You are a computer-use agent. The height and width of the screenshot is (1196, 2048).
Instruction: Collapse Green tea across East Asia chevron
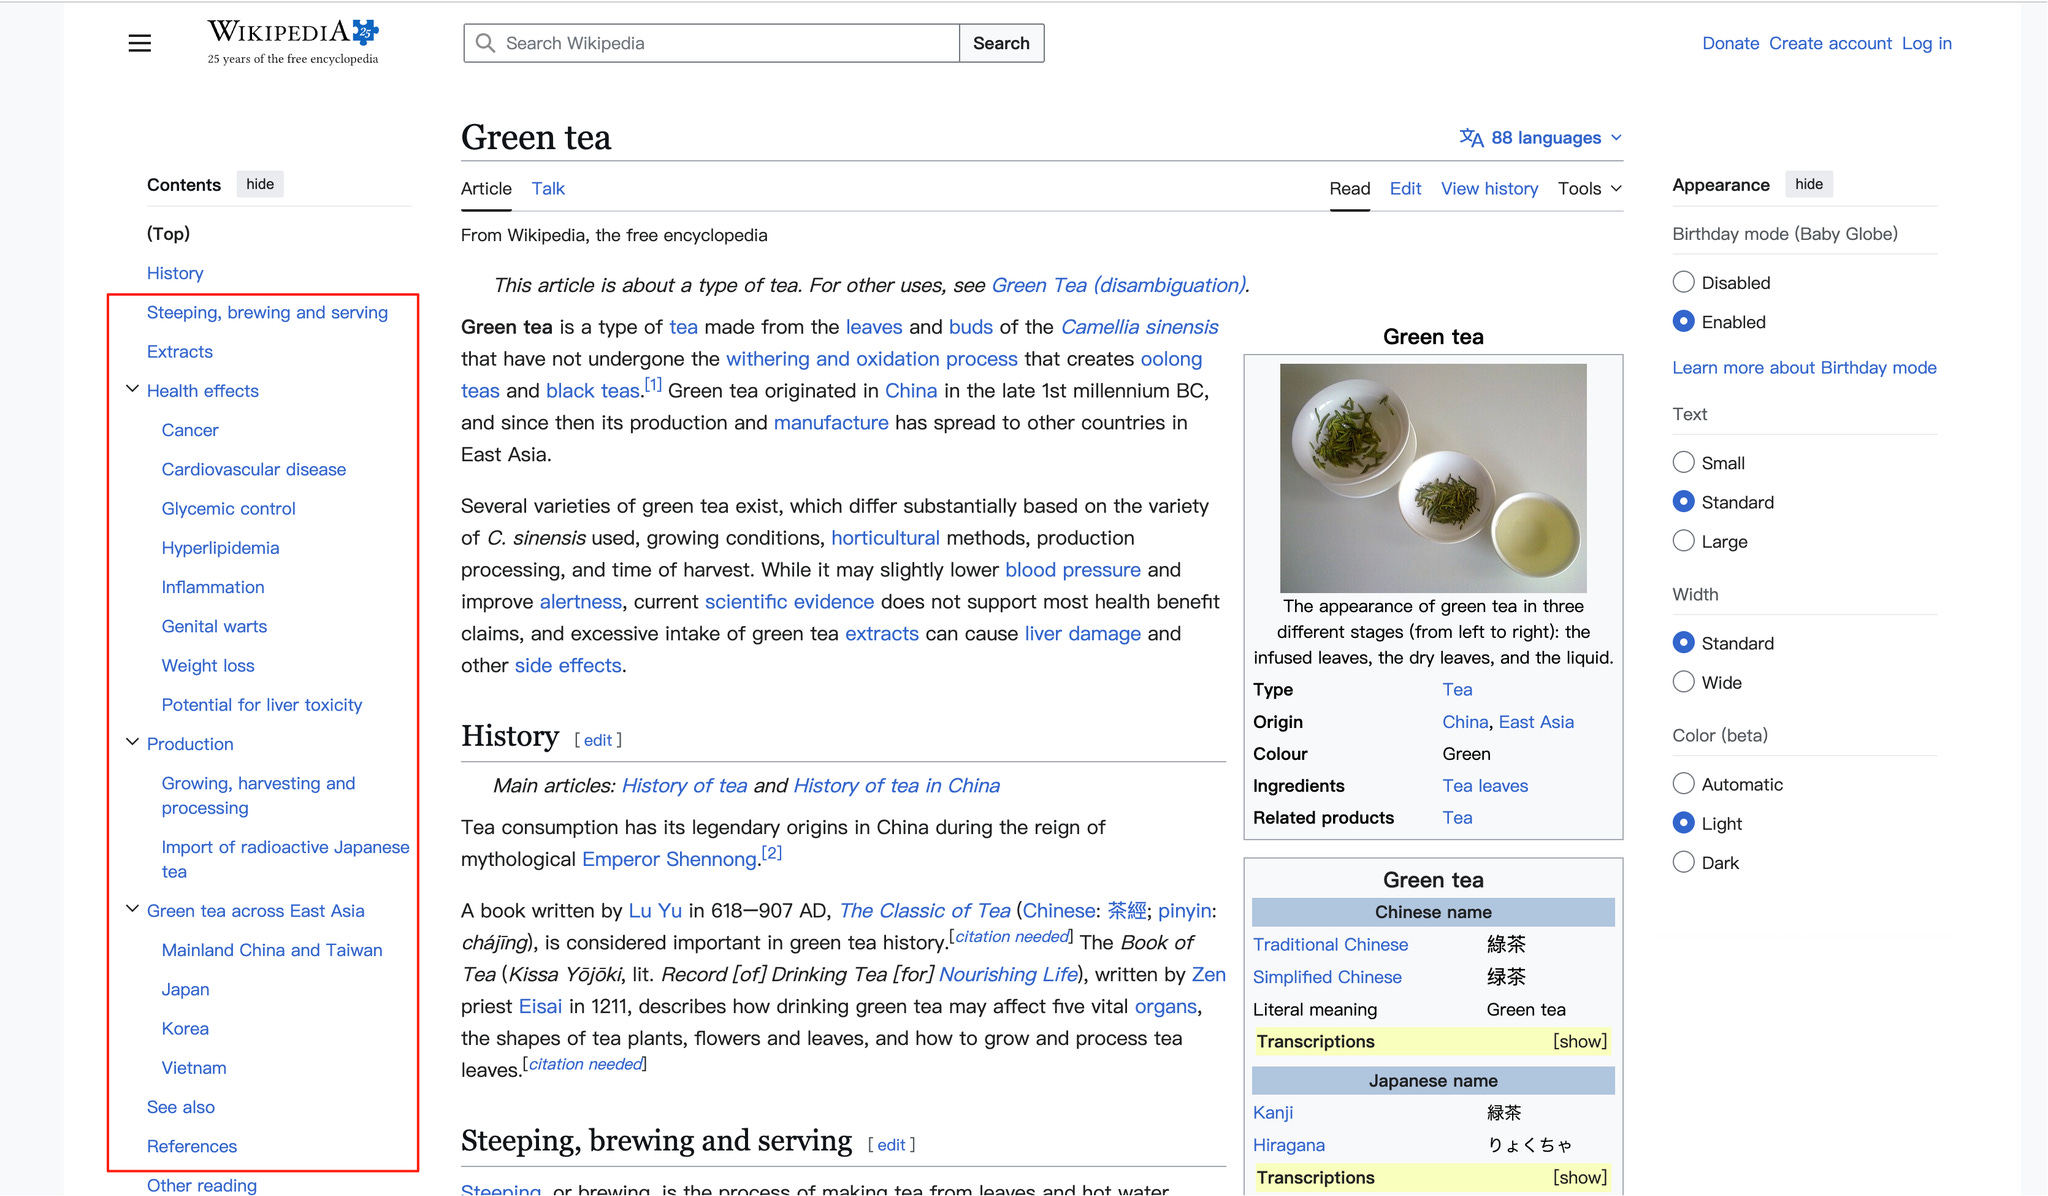[132, 910]
